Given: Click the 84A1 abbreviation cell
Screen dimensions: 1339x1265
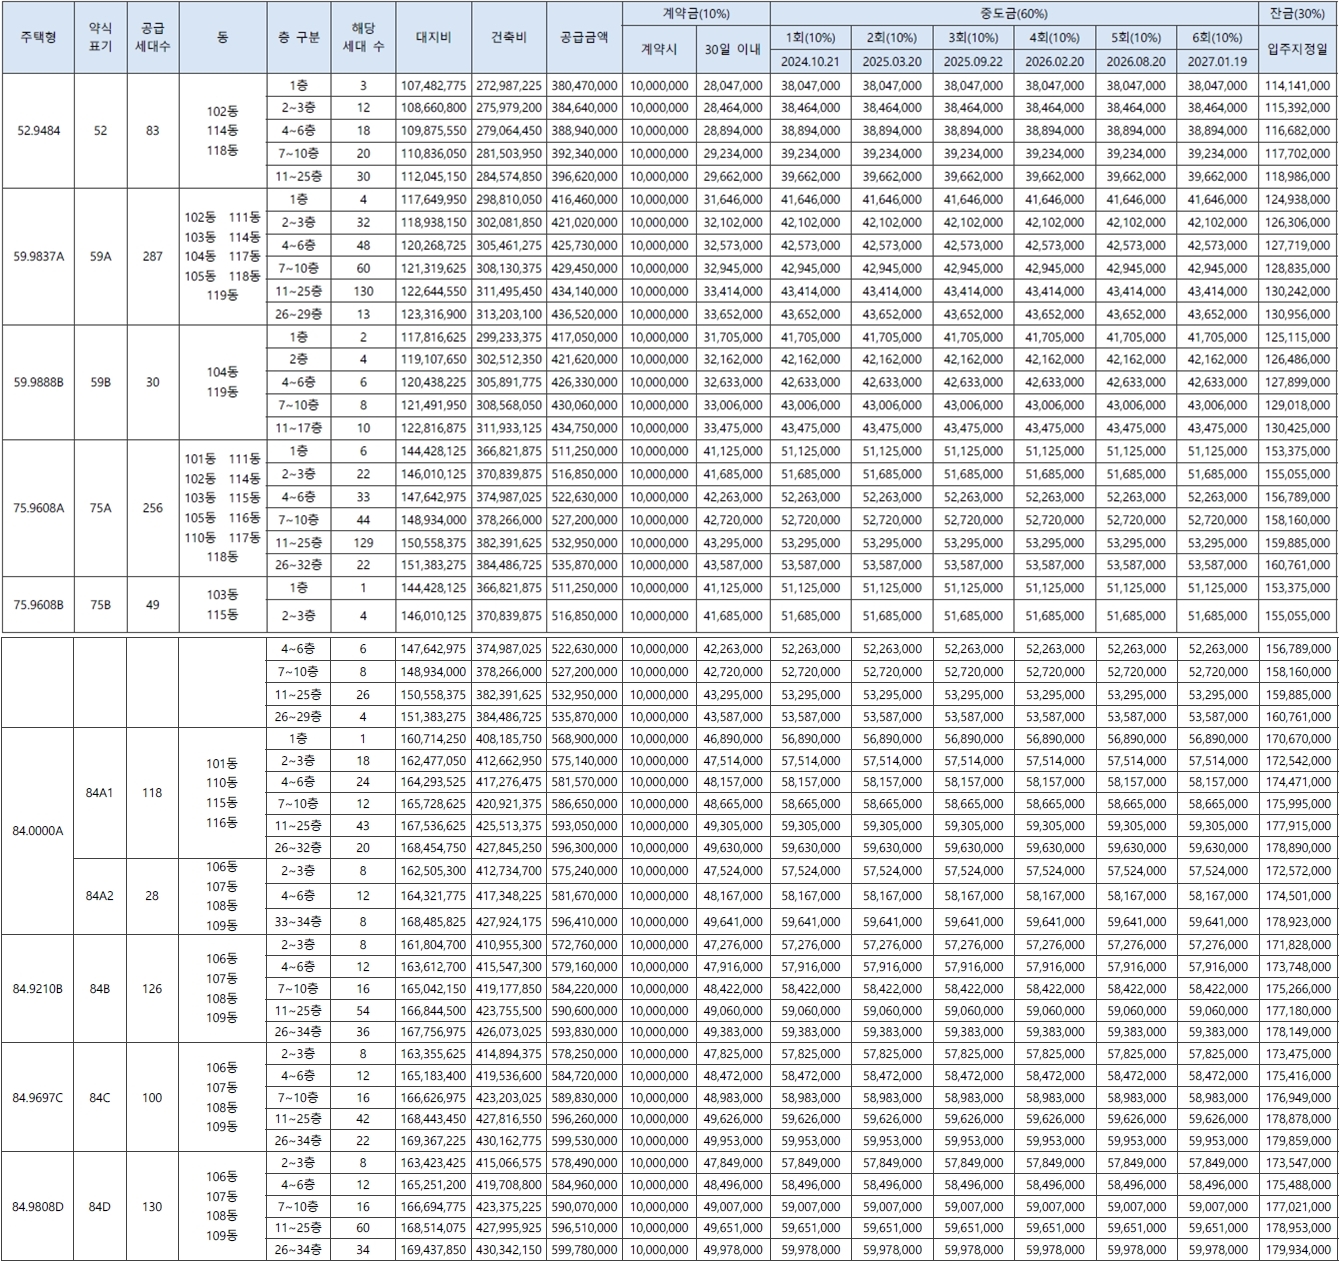Looking at the screenshot, I should [100, 792].
